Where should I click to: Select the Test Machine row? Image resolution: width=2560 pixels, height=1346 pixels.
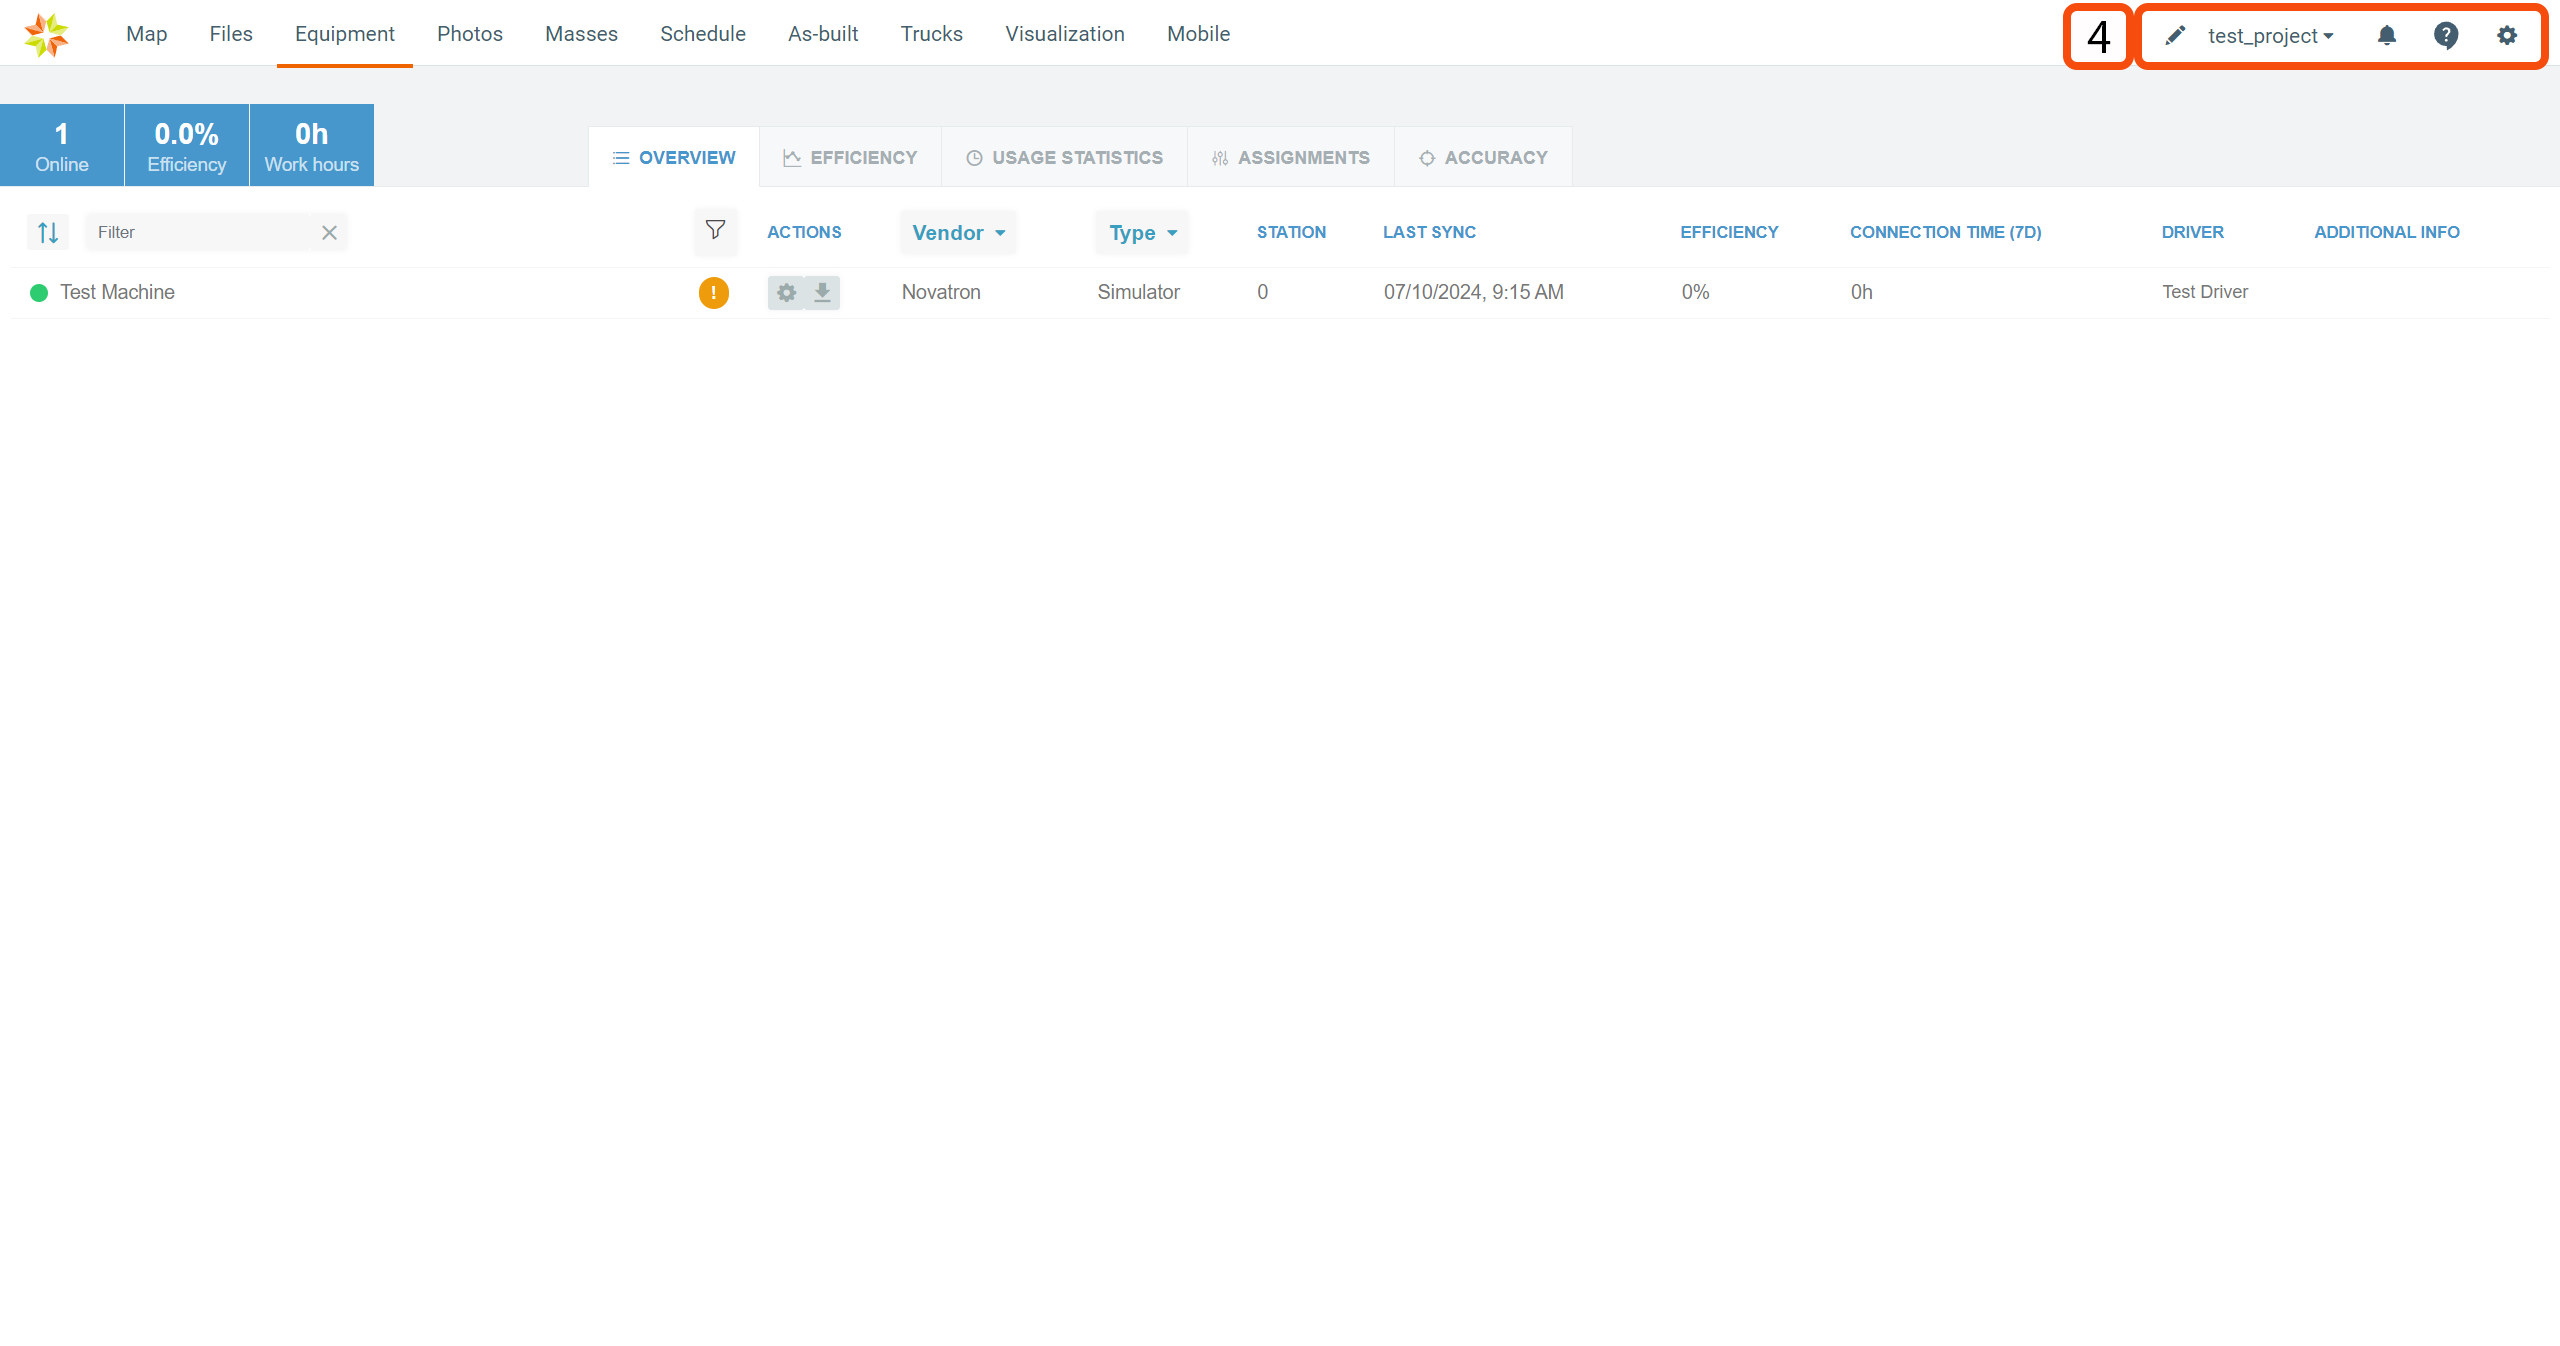pos(117,293)
